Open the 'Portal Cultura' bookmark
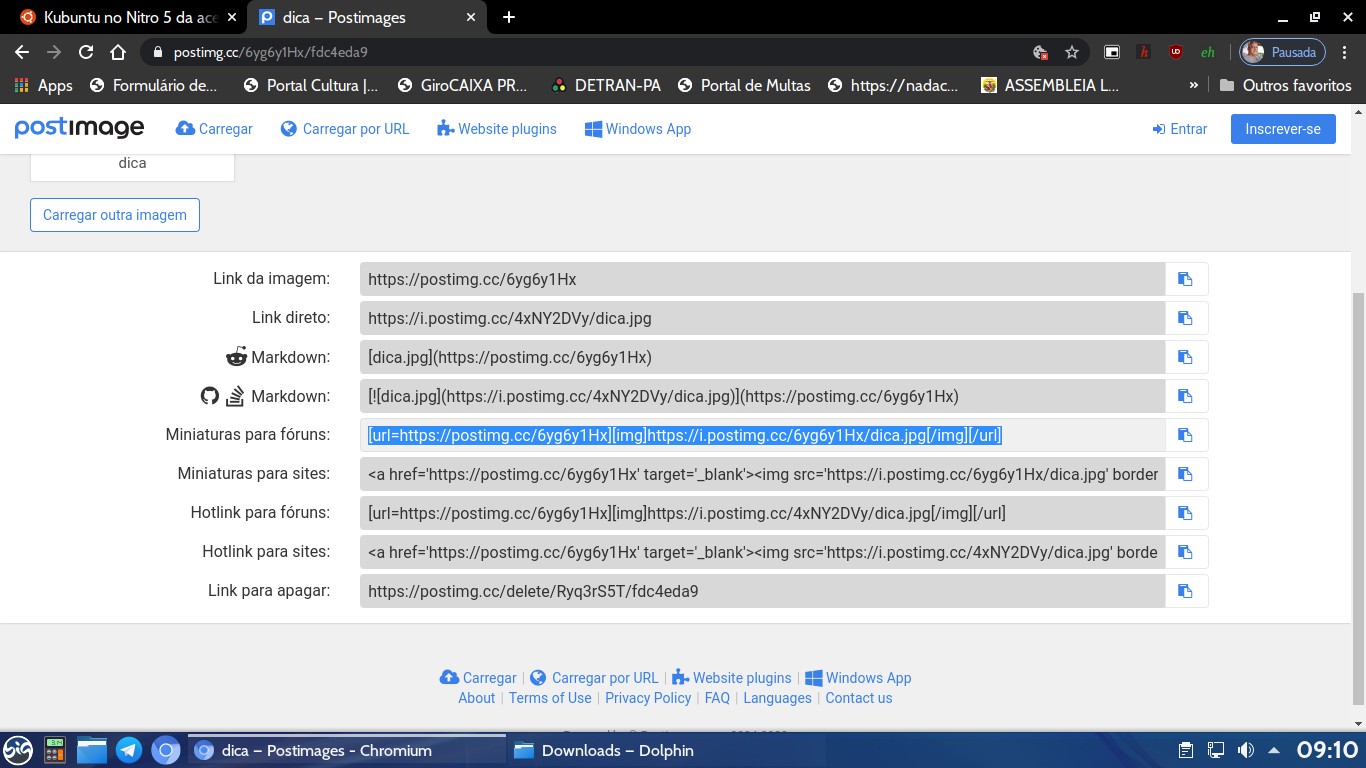Viewport: 1366px width, 768px height. (311, 85)
